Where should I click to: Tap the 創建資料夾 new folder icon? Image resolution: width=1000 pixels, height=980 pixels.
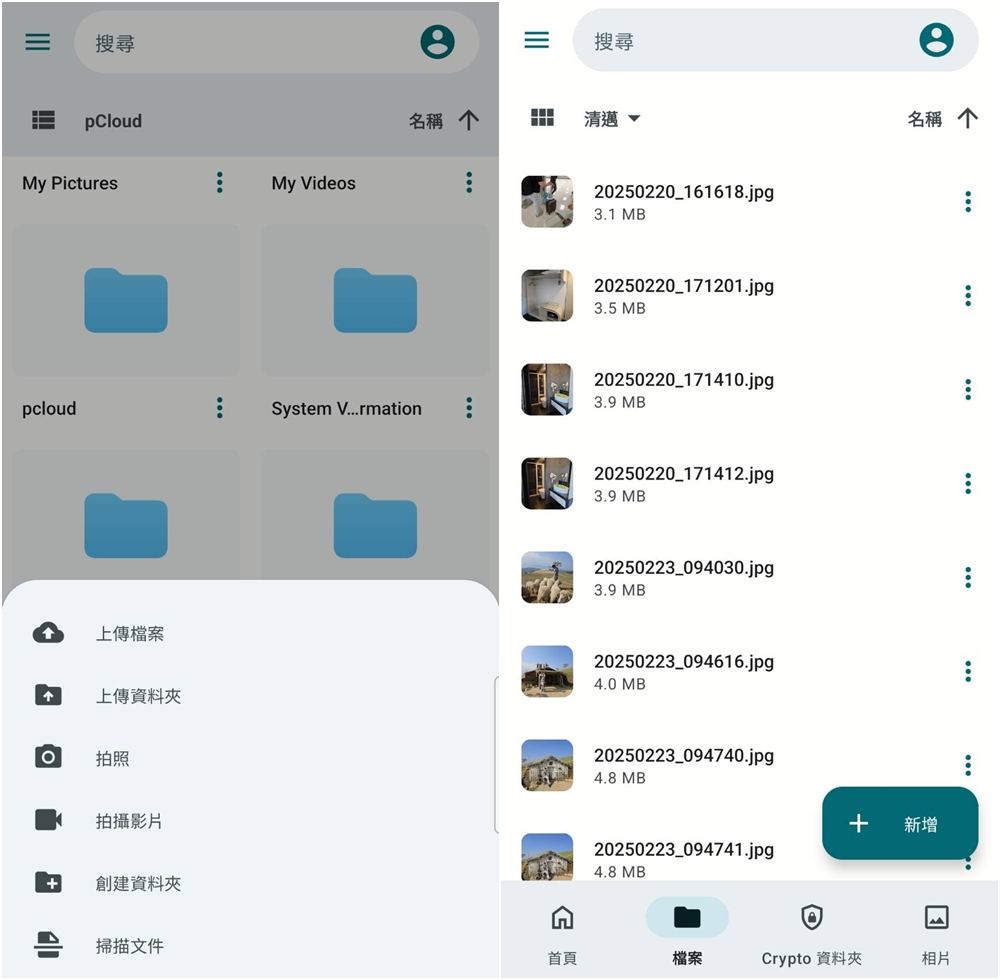click(x=48, y=883)
